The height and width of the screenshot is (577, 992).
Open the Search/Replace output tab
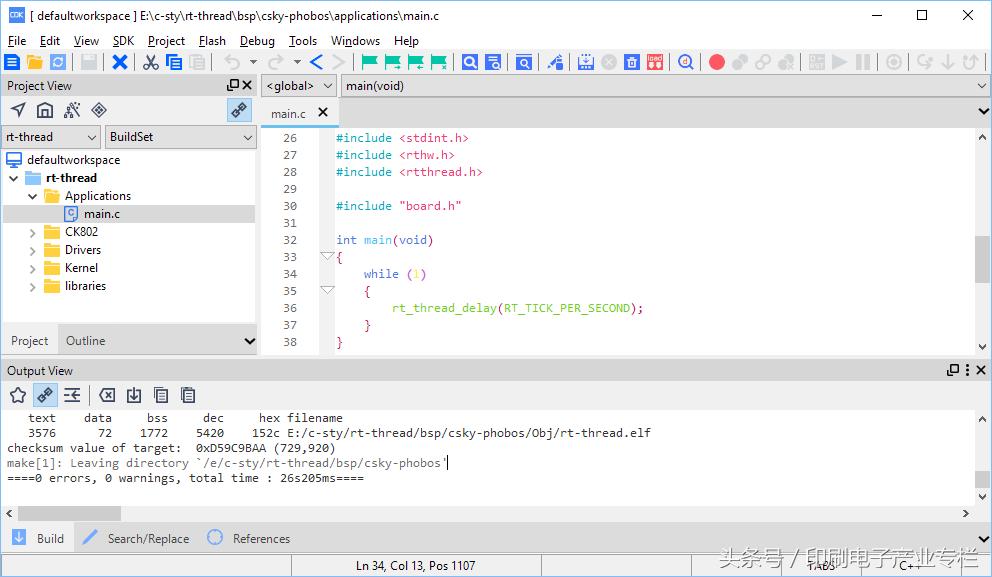tap(147, 538)
